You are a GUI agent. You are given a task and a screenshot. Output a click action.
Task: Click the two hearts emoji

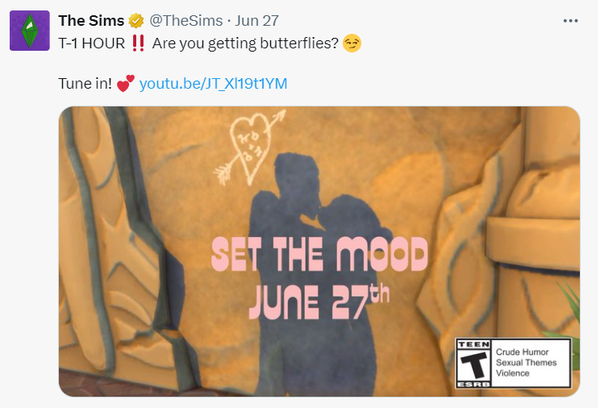pyautogui.click(x=126, y=83)
